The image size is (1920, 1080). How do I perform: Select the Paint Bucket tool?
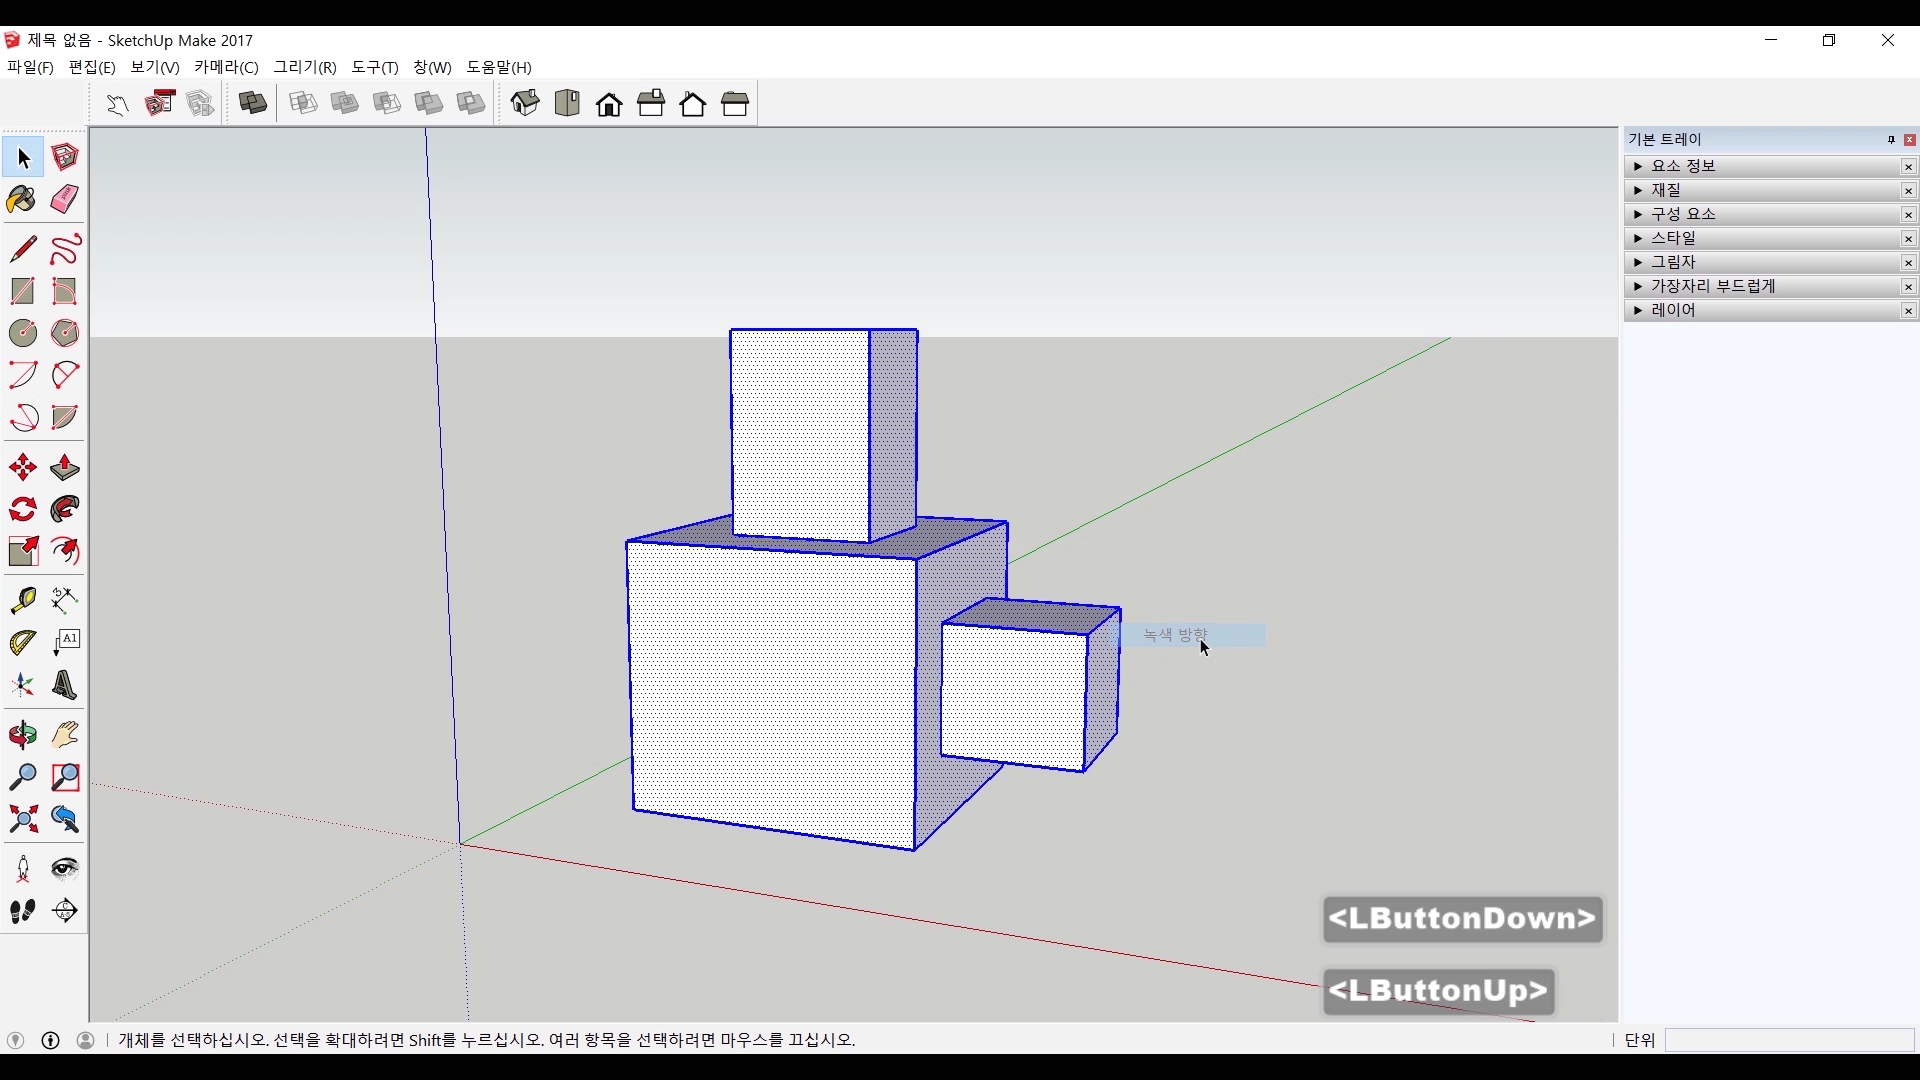(x=22, y=200)
